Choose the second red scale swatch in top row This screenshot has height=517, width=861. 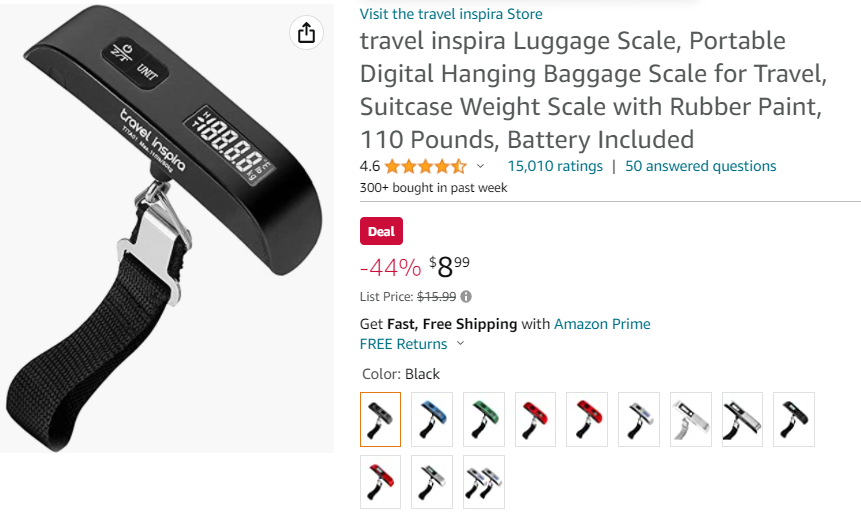click(x=587, y=419)
